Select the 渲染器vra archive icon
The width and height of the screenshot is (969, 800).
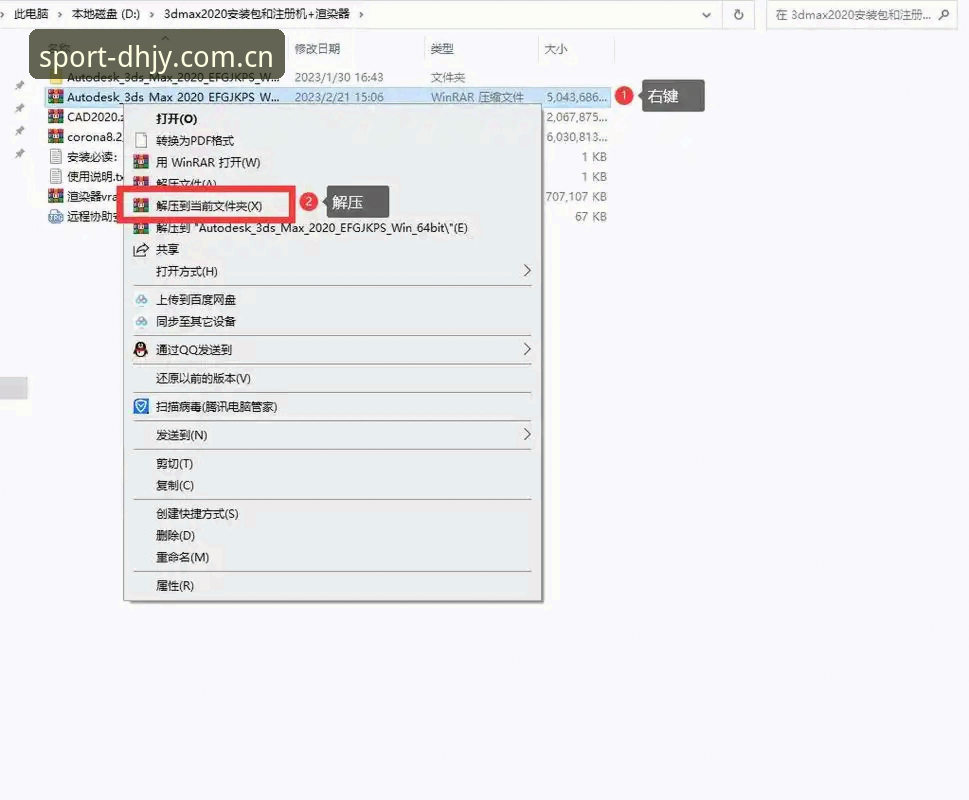click(56, 196)
